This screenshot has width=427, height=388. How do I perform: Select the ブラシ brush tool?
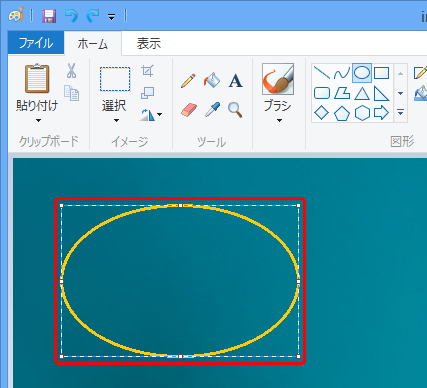278,79
